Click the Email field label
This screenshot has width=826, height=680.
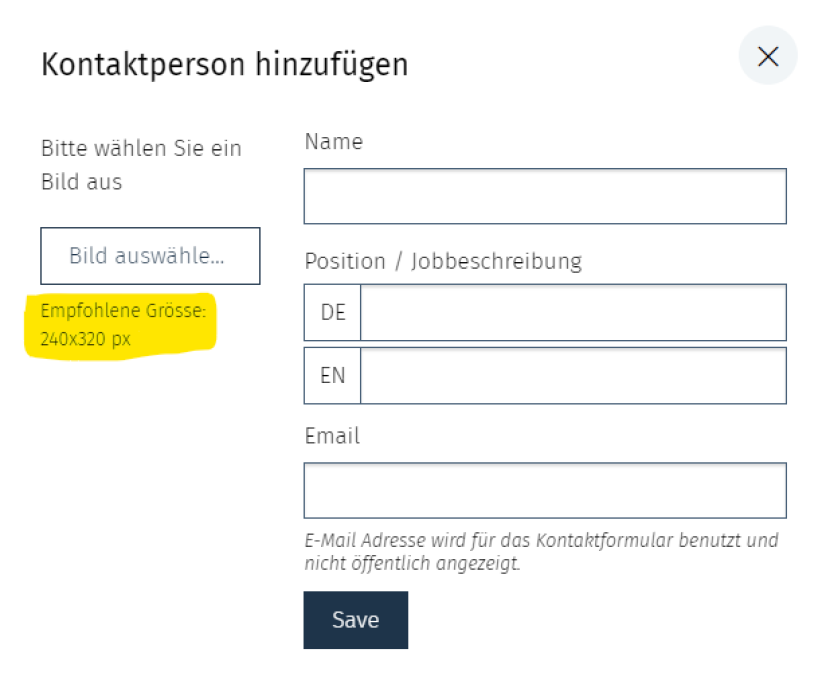pos(332,436)
